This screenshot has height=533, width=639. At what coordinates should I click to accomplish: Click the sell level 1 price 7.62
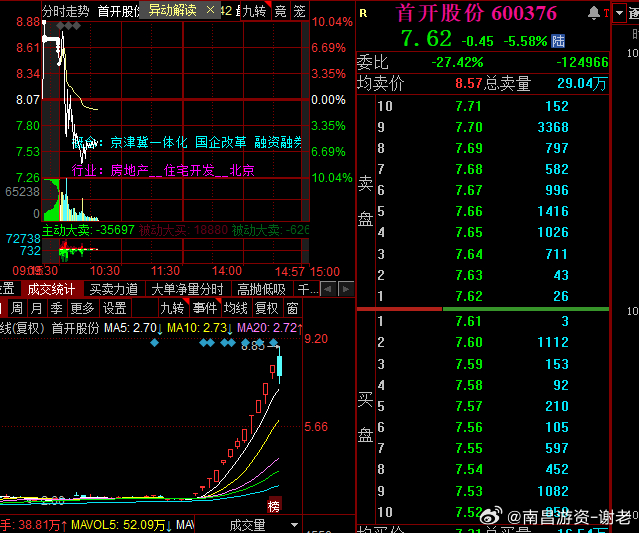(469, 296)
